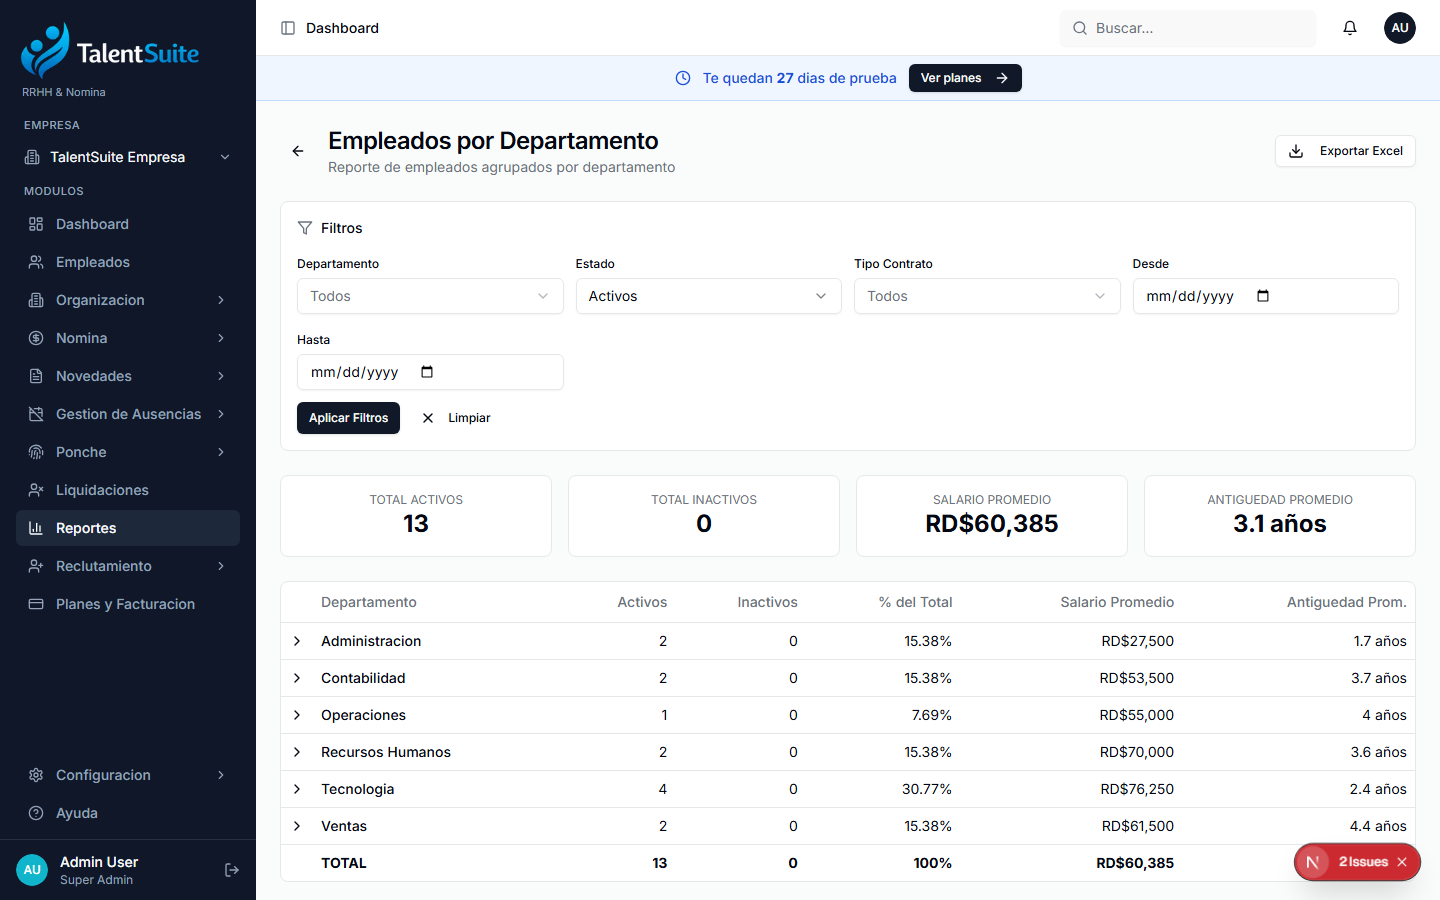Expand the Operaciones department row
Viewport: 1440px width, 900px height.
coord(297,715)
